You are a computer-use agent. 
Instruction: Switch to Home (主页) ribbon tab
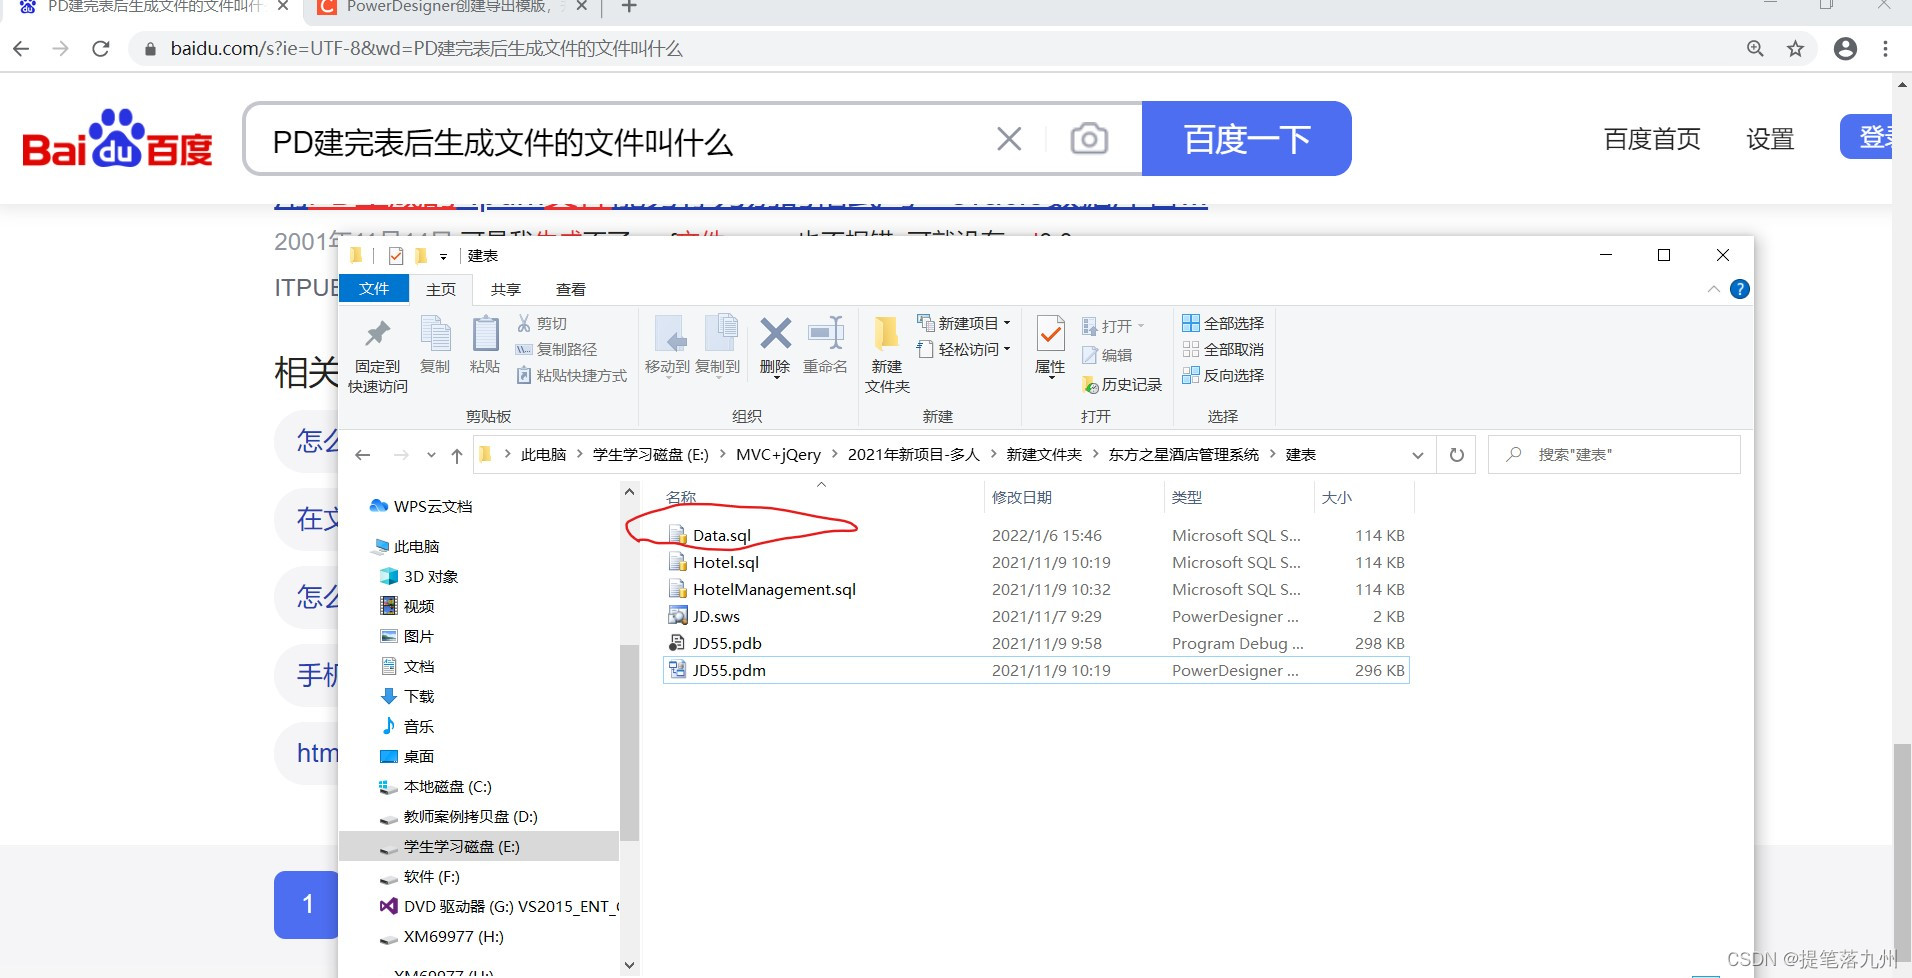(x=441, y=289)
